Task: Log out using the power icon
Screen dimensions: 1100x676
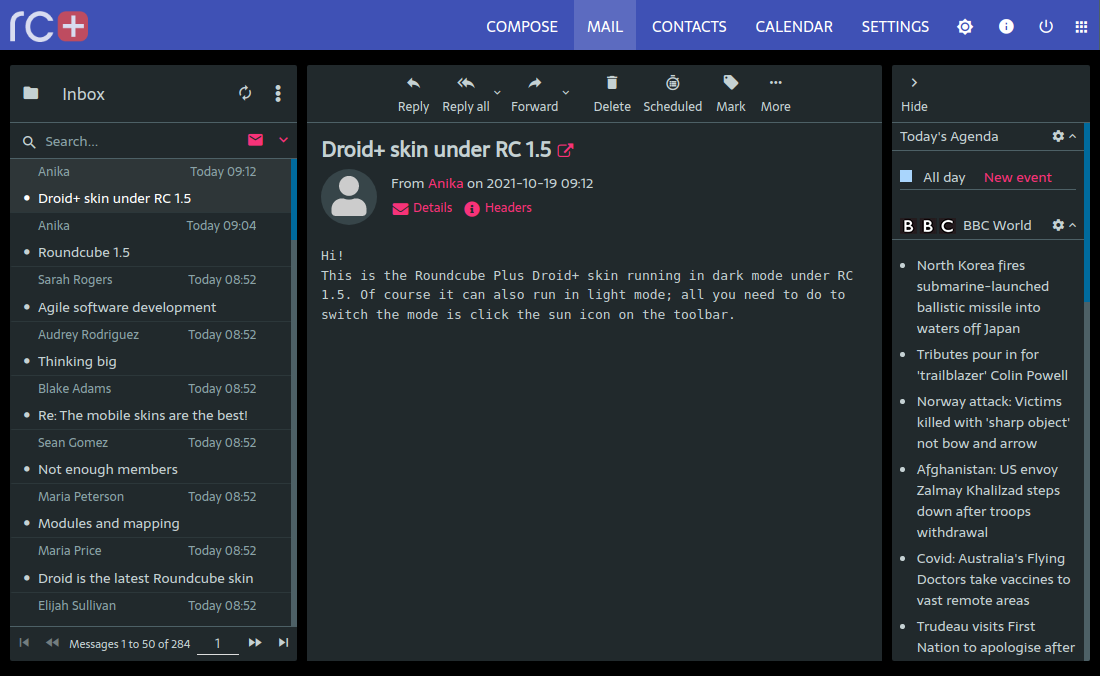Action: tap(1045, 27)
